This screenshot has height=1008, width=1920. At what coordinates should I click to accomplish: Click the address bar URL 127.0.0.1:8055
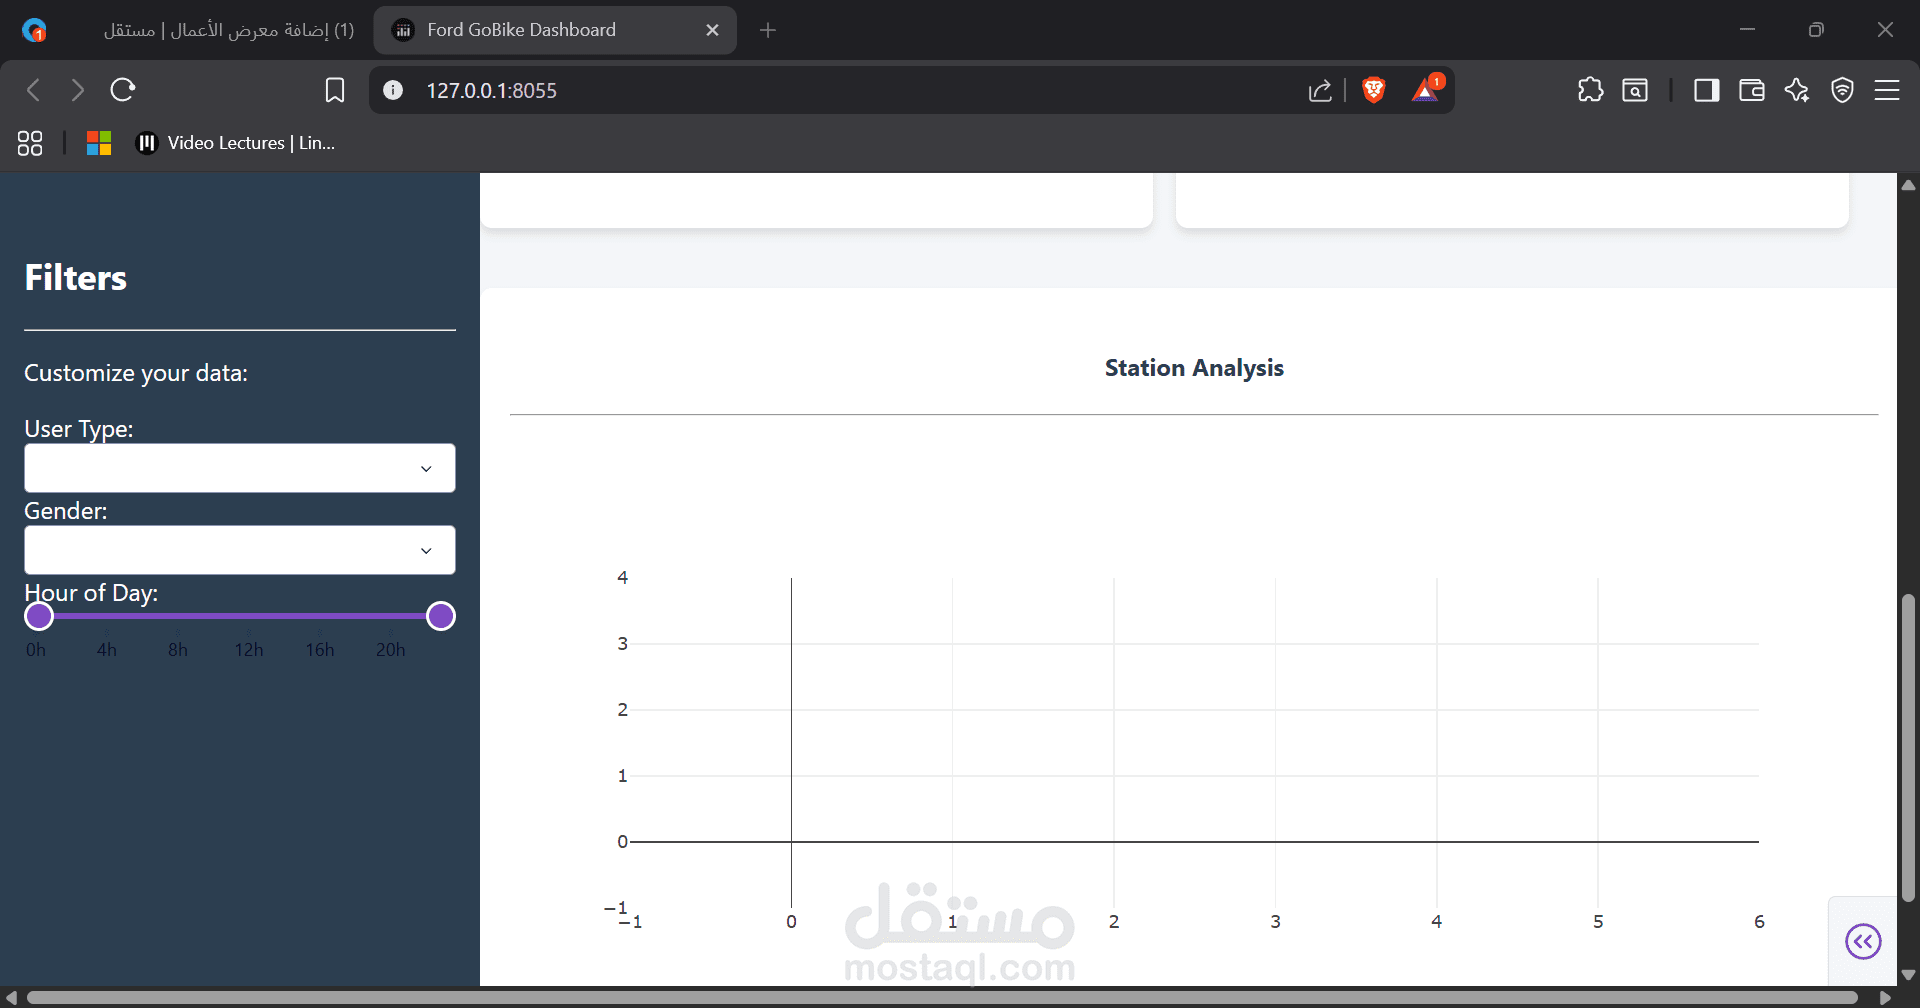(x=492, y=90)
